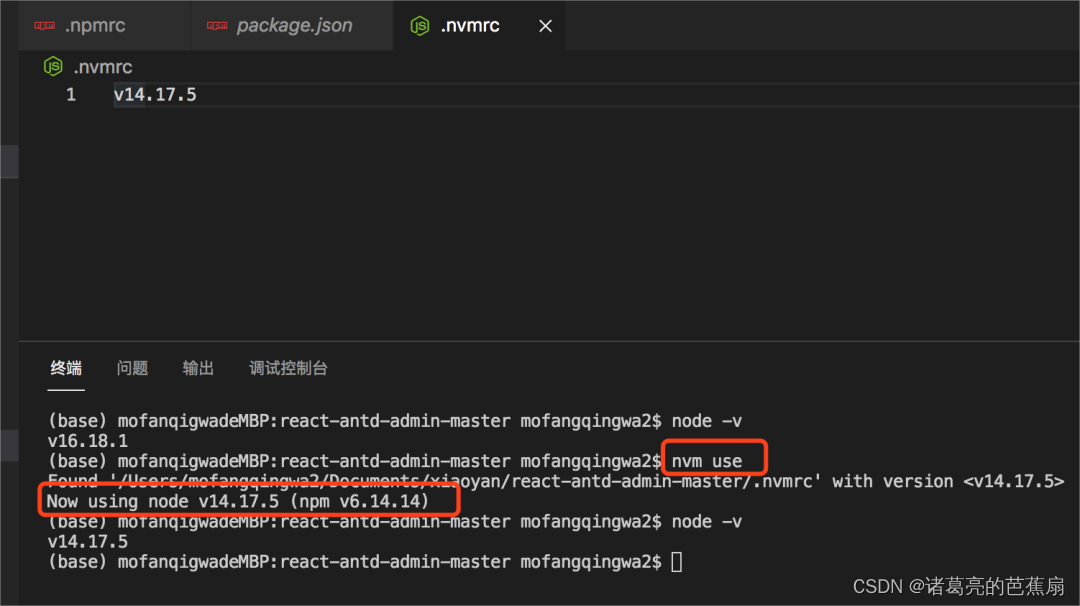Switch to the package.json tab
Screen dimensions: 1080x606
(293, 25)
